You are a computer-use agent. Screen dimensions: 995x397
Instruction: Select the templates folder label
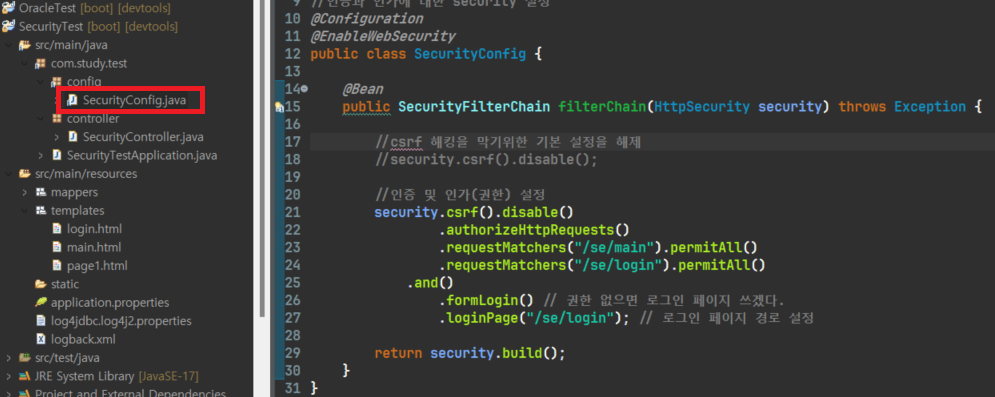coord(77,211)
